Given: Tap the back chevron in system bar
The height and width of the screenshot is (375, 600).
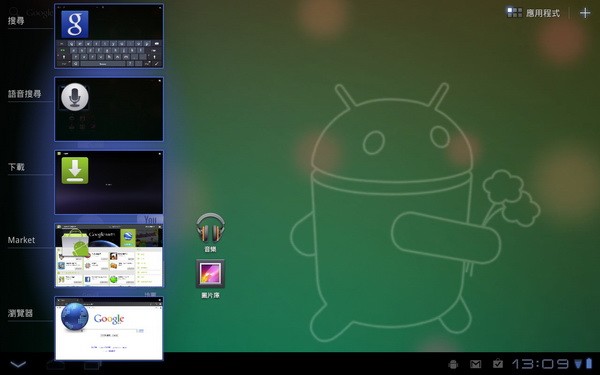Looking at the screenshot, I should coord(18,364).
